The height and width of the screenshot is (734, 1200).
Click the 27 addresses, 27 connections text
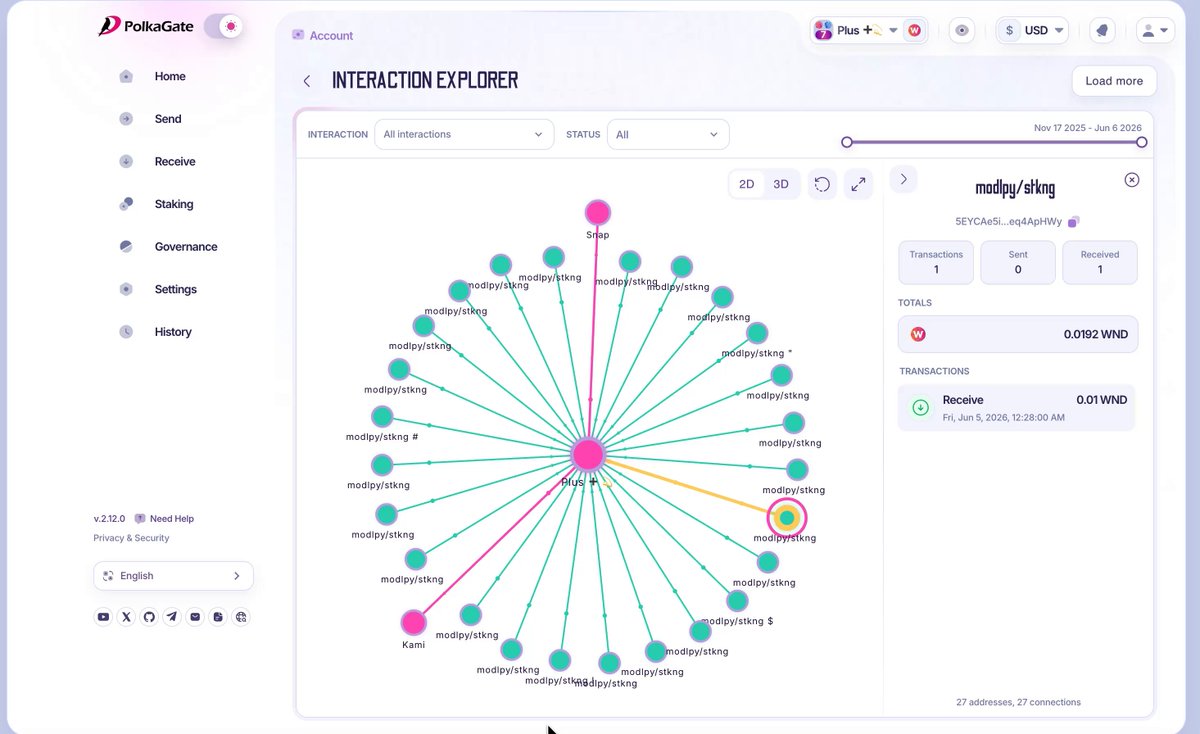tap(1018, 702)
